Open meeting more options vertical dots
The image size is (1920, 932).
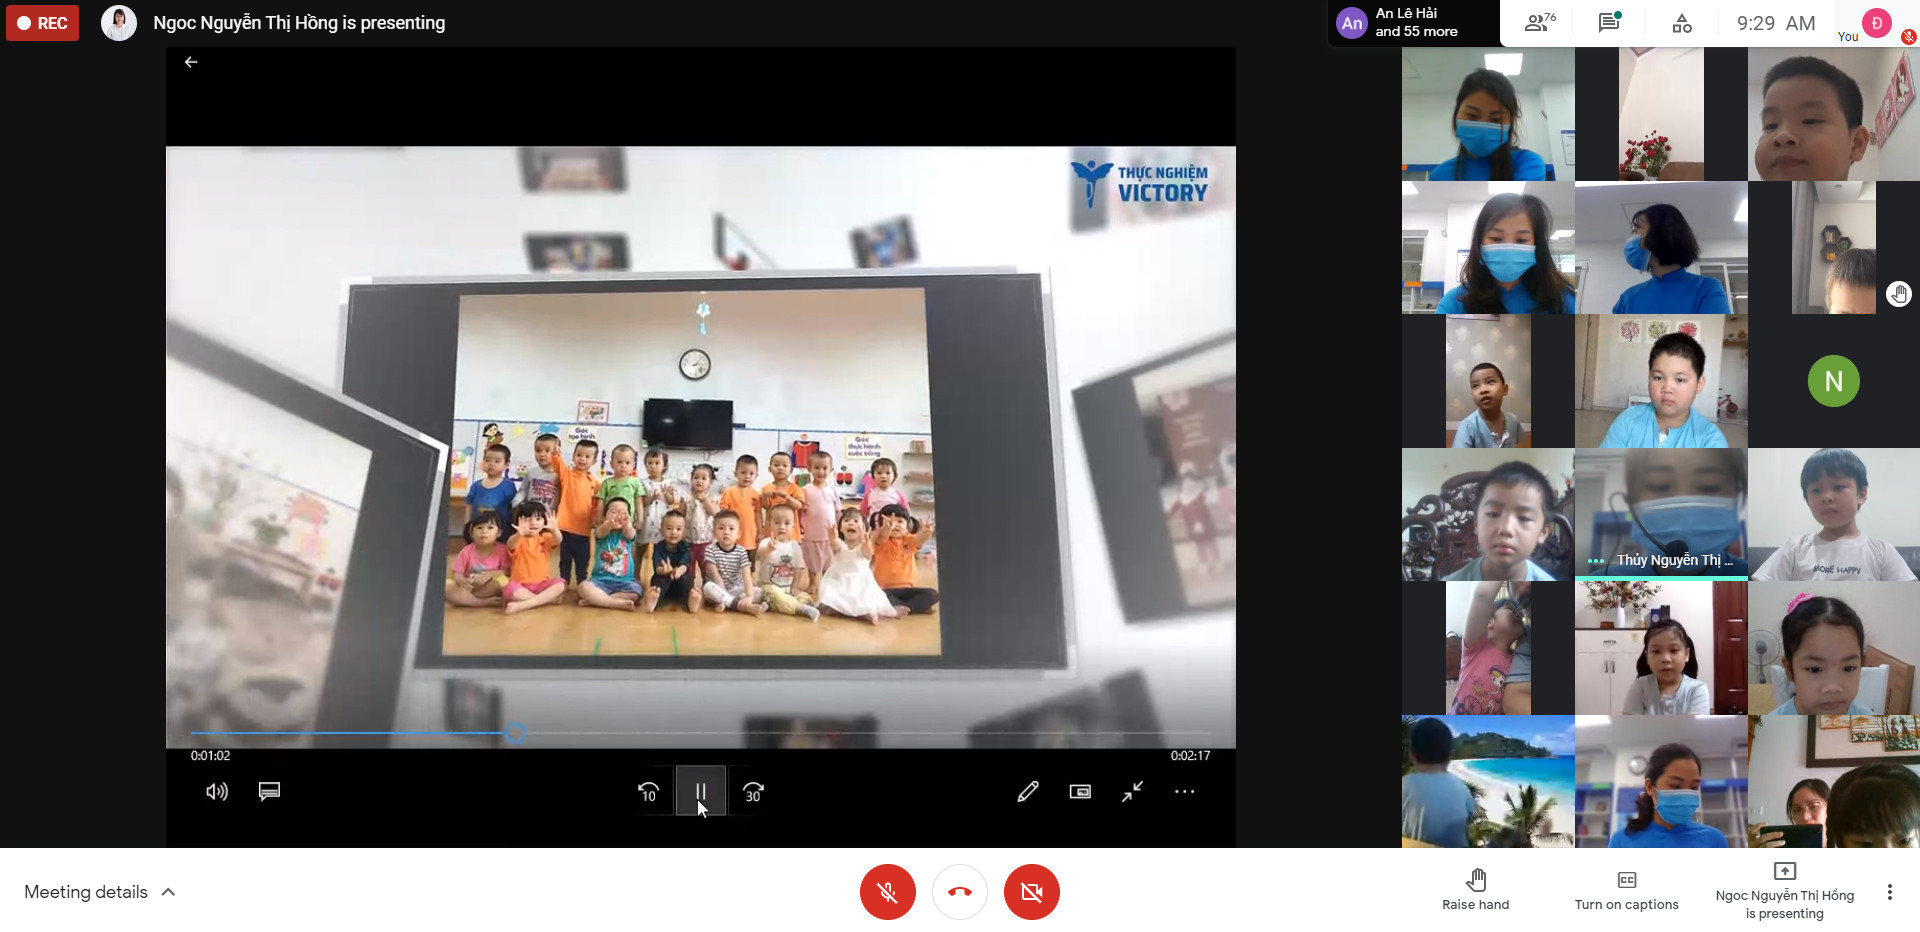(1889, 892)
